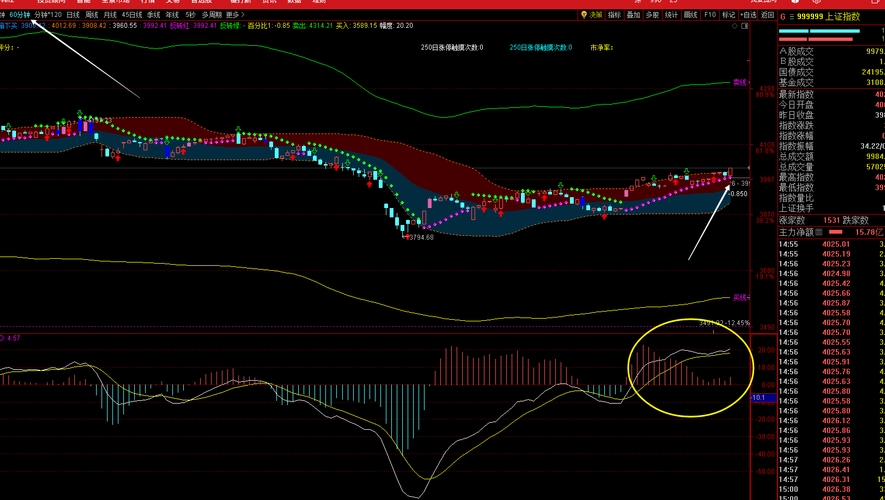Open the 数据 menu in top bar
This screenshot has width=885, height=500.
294,2
